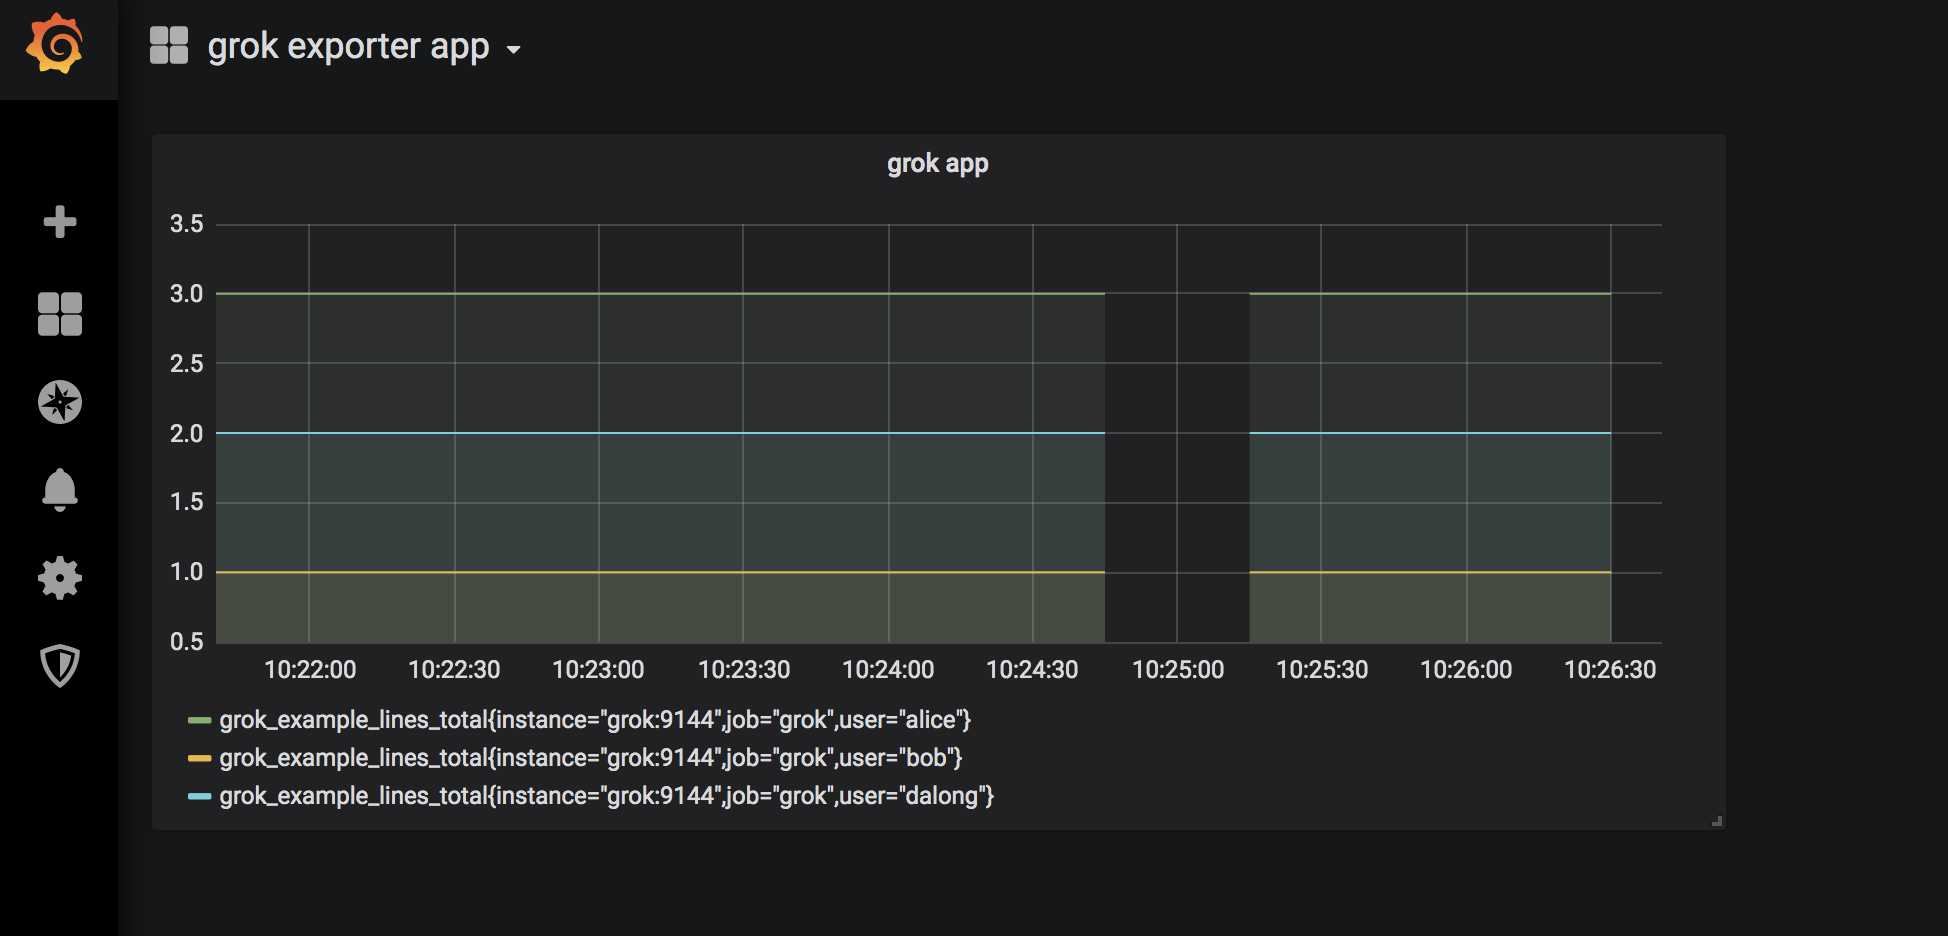The width and height of the screenshot is (1948, 936).
Task: Open Dashboards from the sidebar
Action: tap(60, 313)
